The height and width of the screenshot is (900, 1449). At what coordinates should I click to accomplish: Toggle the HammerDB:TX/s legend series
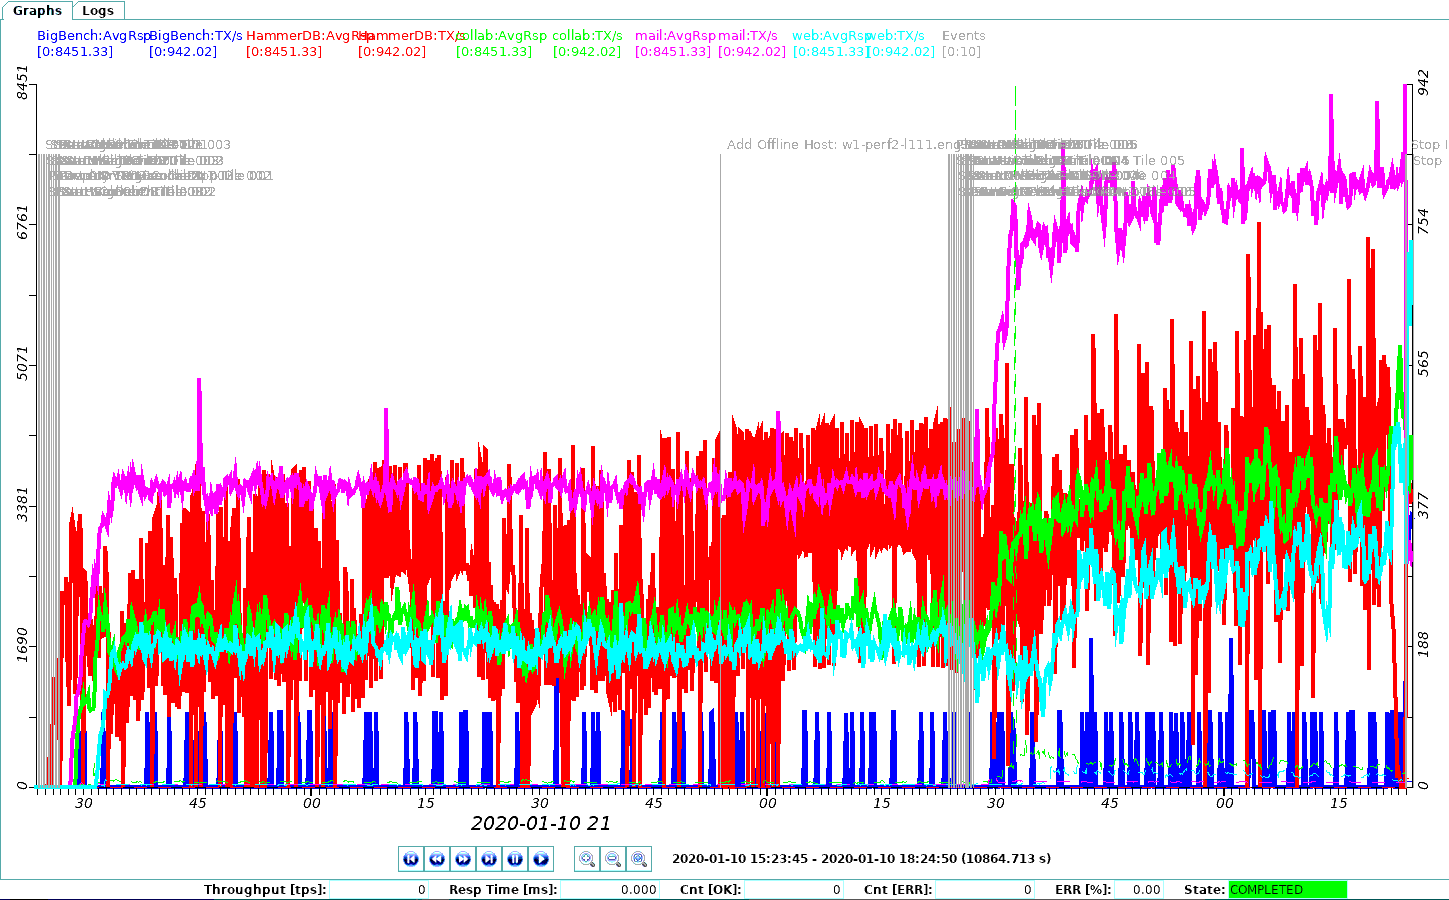click(x=412, y=35)
